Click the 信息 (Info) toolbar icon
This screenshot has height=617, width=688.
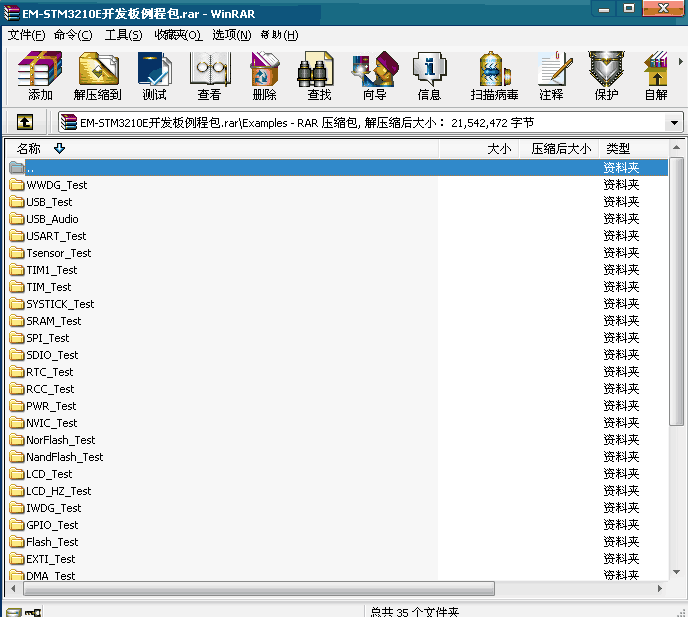click(x=429, y=75)
